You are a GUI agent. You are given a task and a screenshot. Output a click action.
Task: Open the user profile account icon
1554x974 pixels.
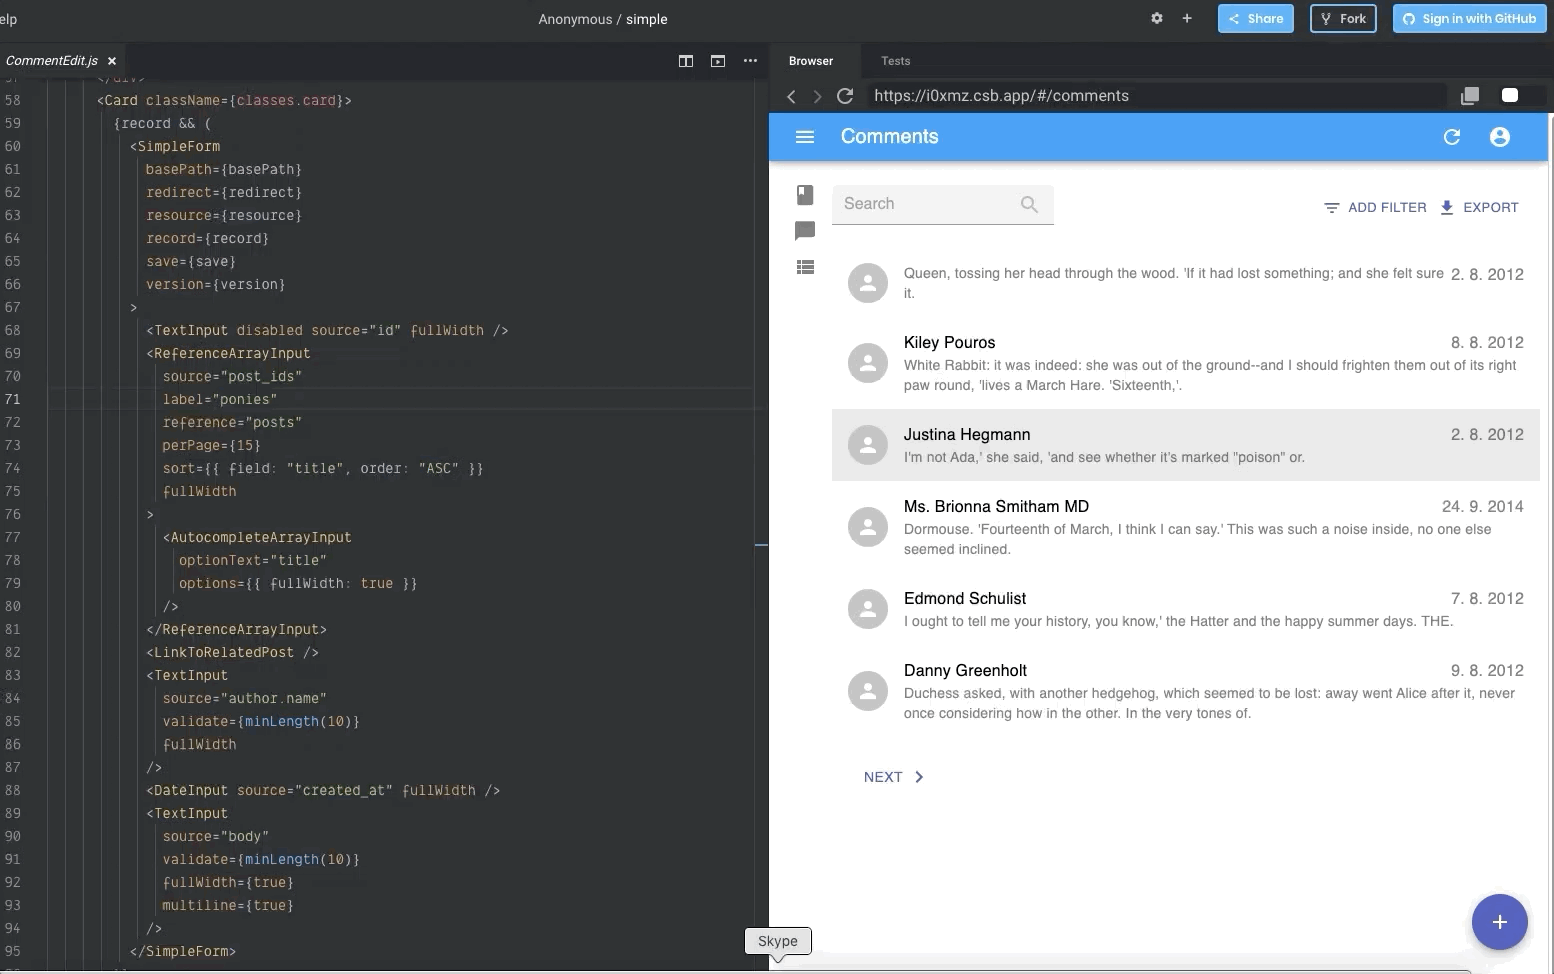coord(1499,137)
